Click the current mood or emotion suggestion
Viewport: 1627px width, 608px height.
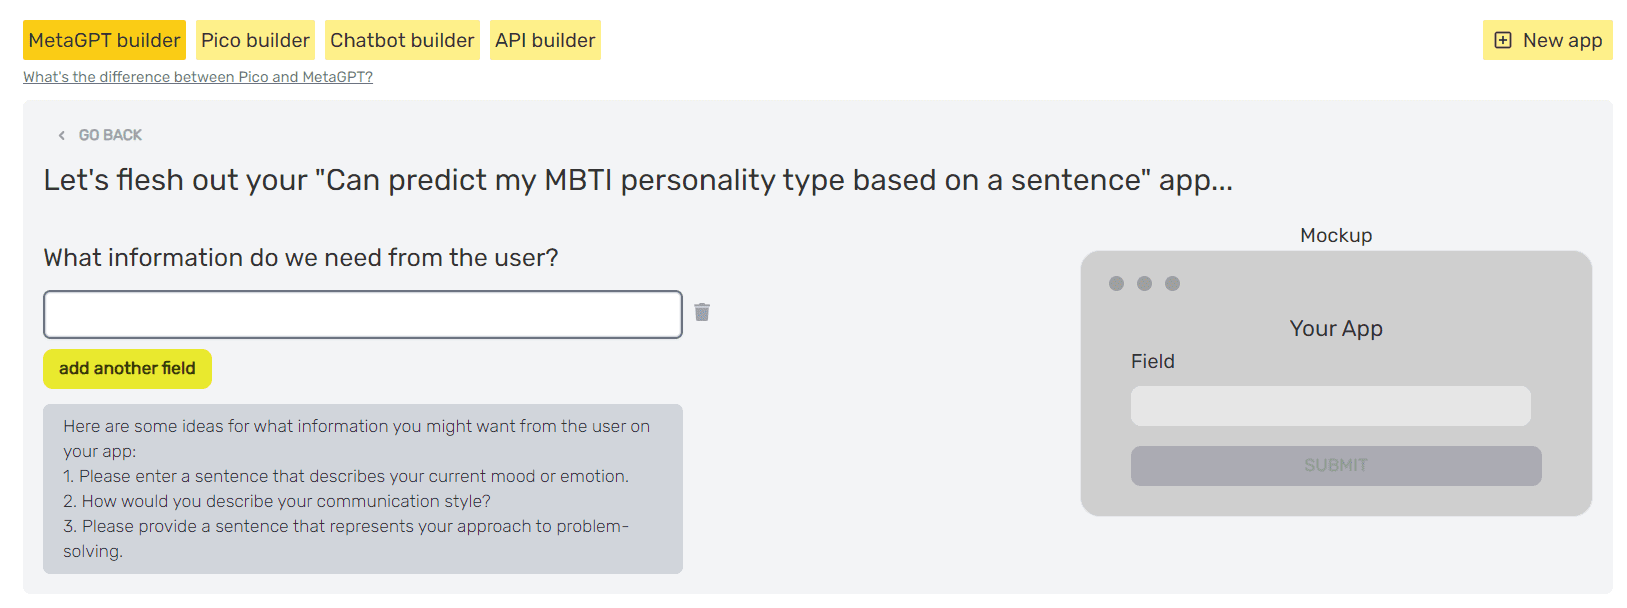[x=346, y=476]
